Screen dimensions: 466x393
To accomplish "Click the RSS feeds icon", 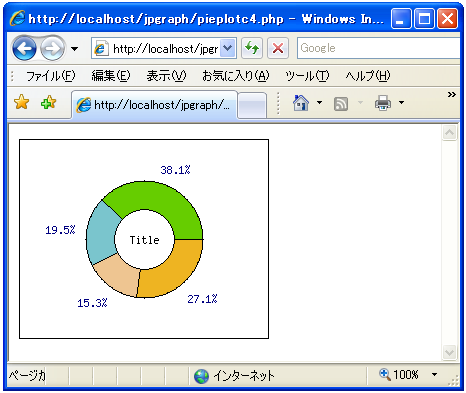I will coord(341,103).
